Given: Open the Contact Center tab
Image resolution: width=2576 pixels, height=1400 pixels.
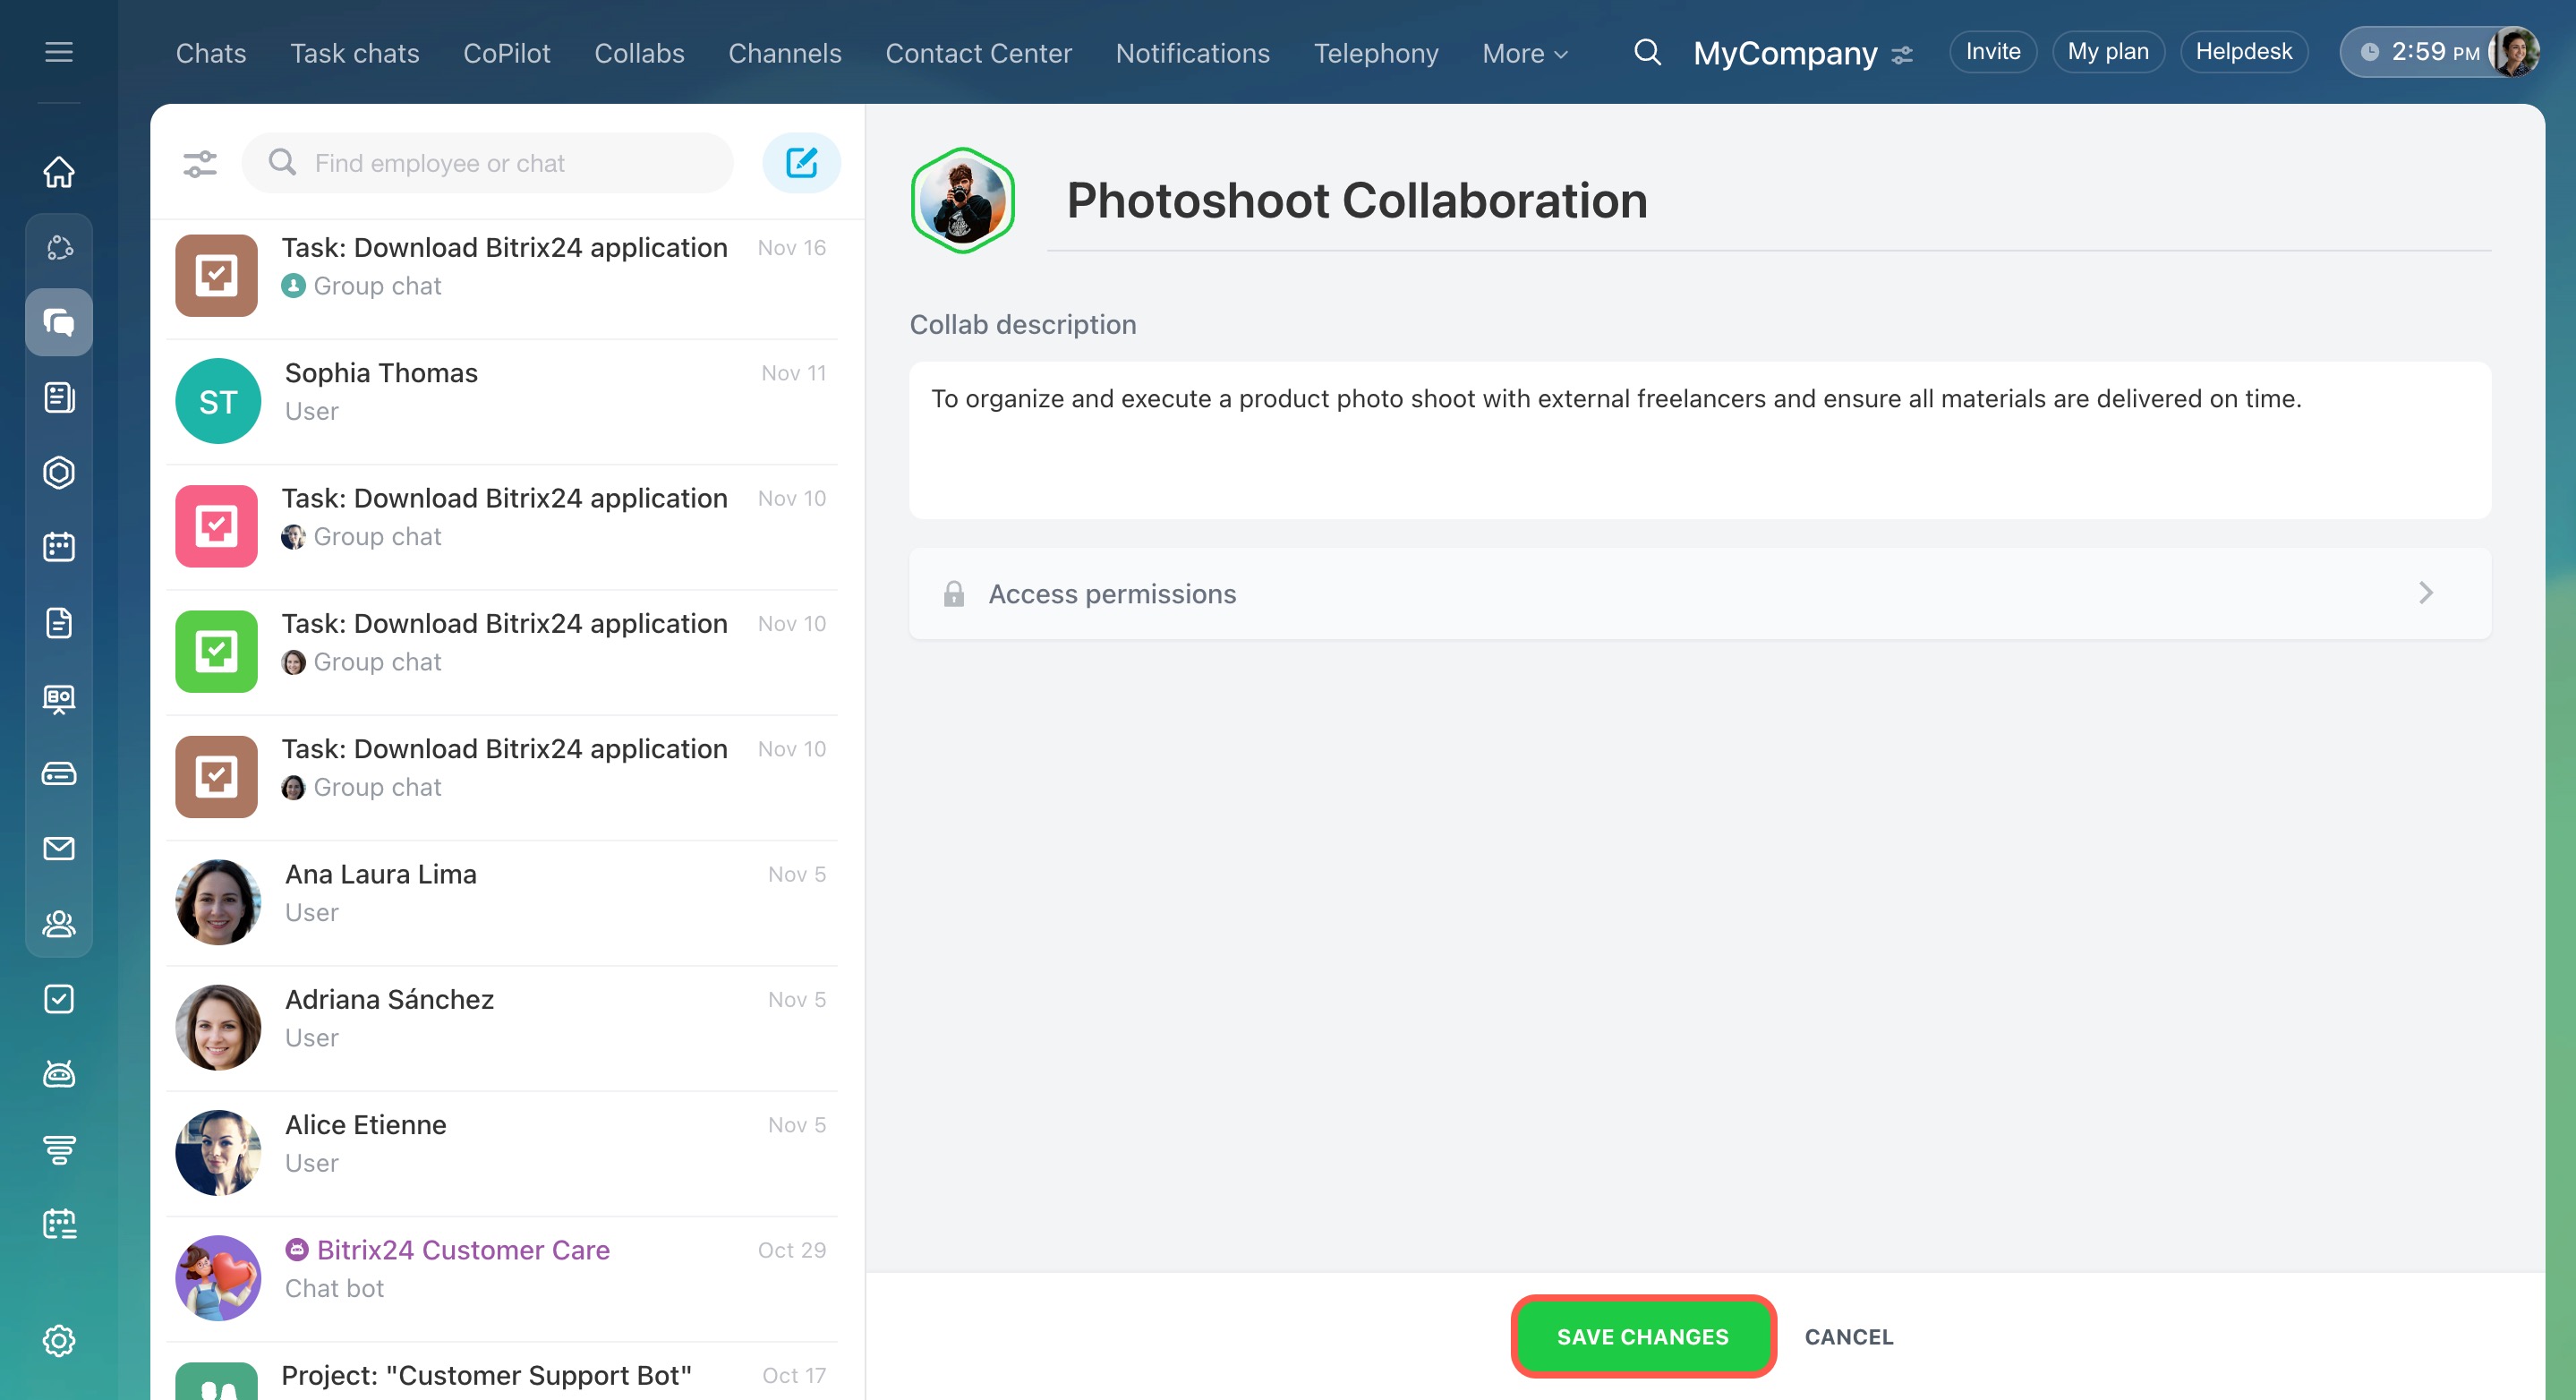Looking at the screenshot, I should click(977, 53).
